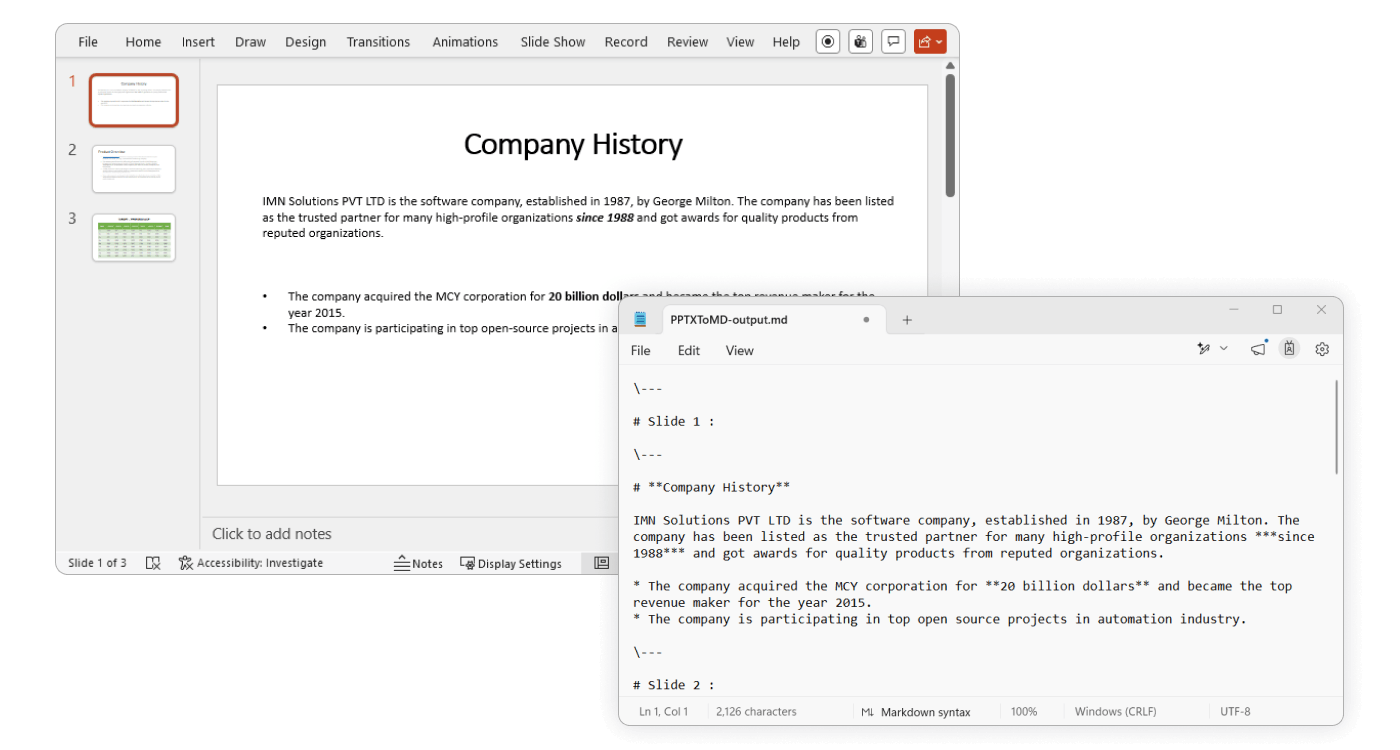
Task: Click the '20 billion dollars' bold text on the slide
Action: 593,296
